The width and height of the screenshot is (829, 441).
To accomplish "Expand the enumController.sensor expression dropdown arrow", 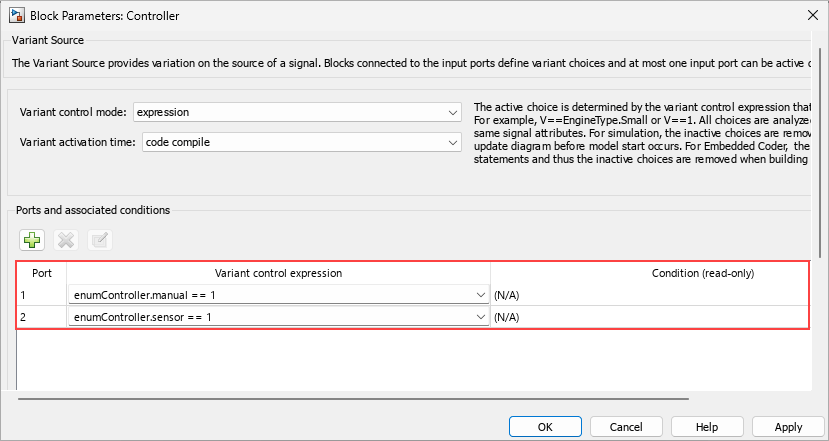I will [x=481, y=317].
